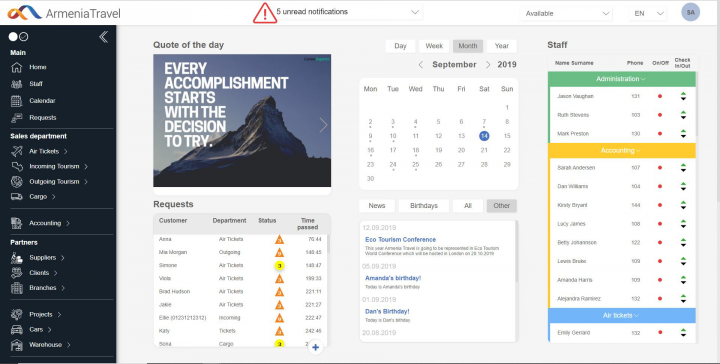Toggle Amanda Harris' check in/out arrows
Screen dimensions: 720x364
[x=683, y=280]
